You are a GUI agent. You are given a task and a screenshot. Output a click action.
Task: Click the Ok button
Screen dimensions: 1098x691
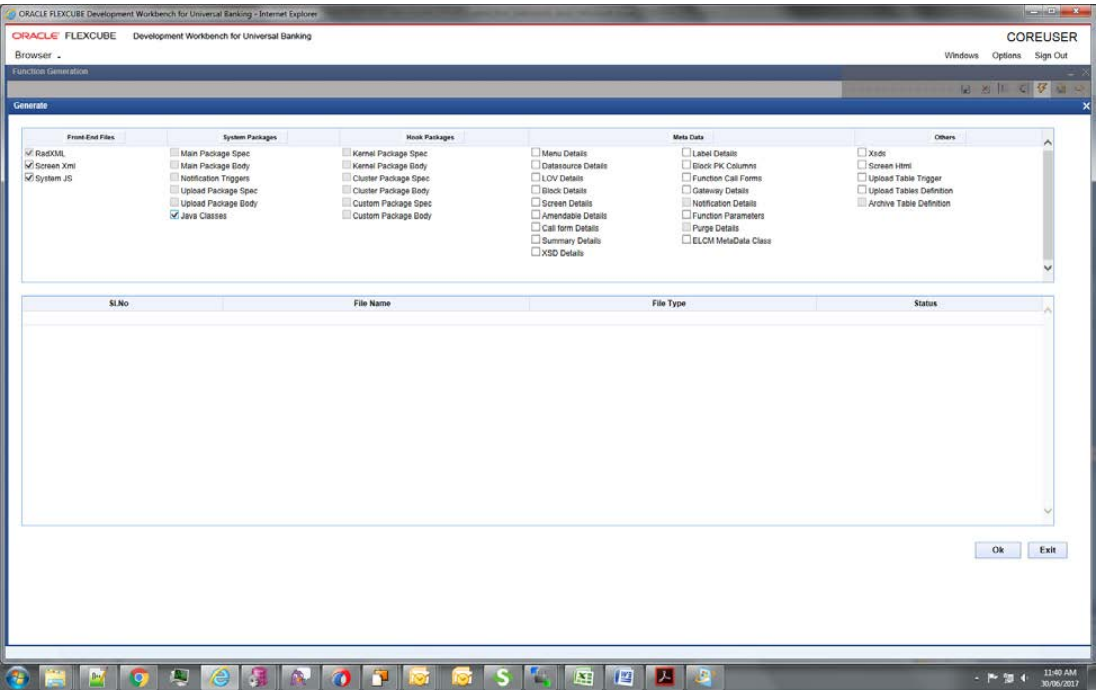tap(997, 550)
